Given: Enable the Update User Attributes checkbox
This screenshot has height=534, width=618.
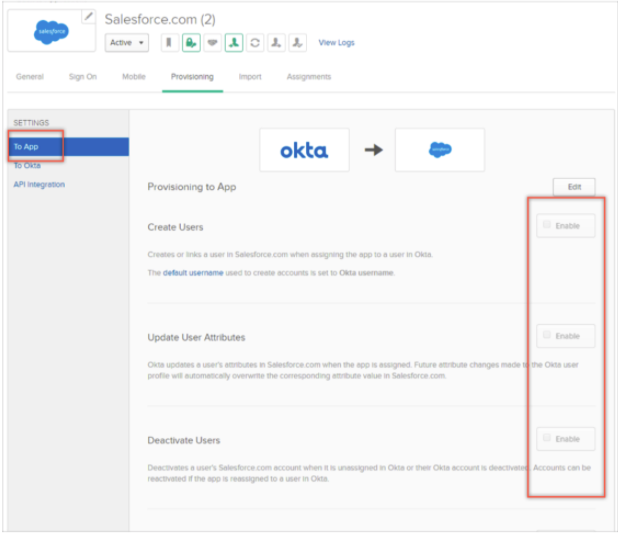Looking at the screenshot, I should pyautogui.click(x=547, y=335).
